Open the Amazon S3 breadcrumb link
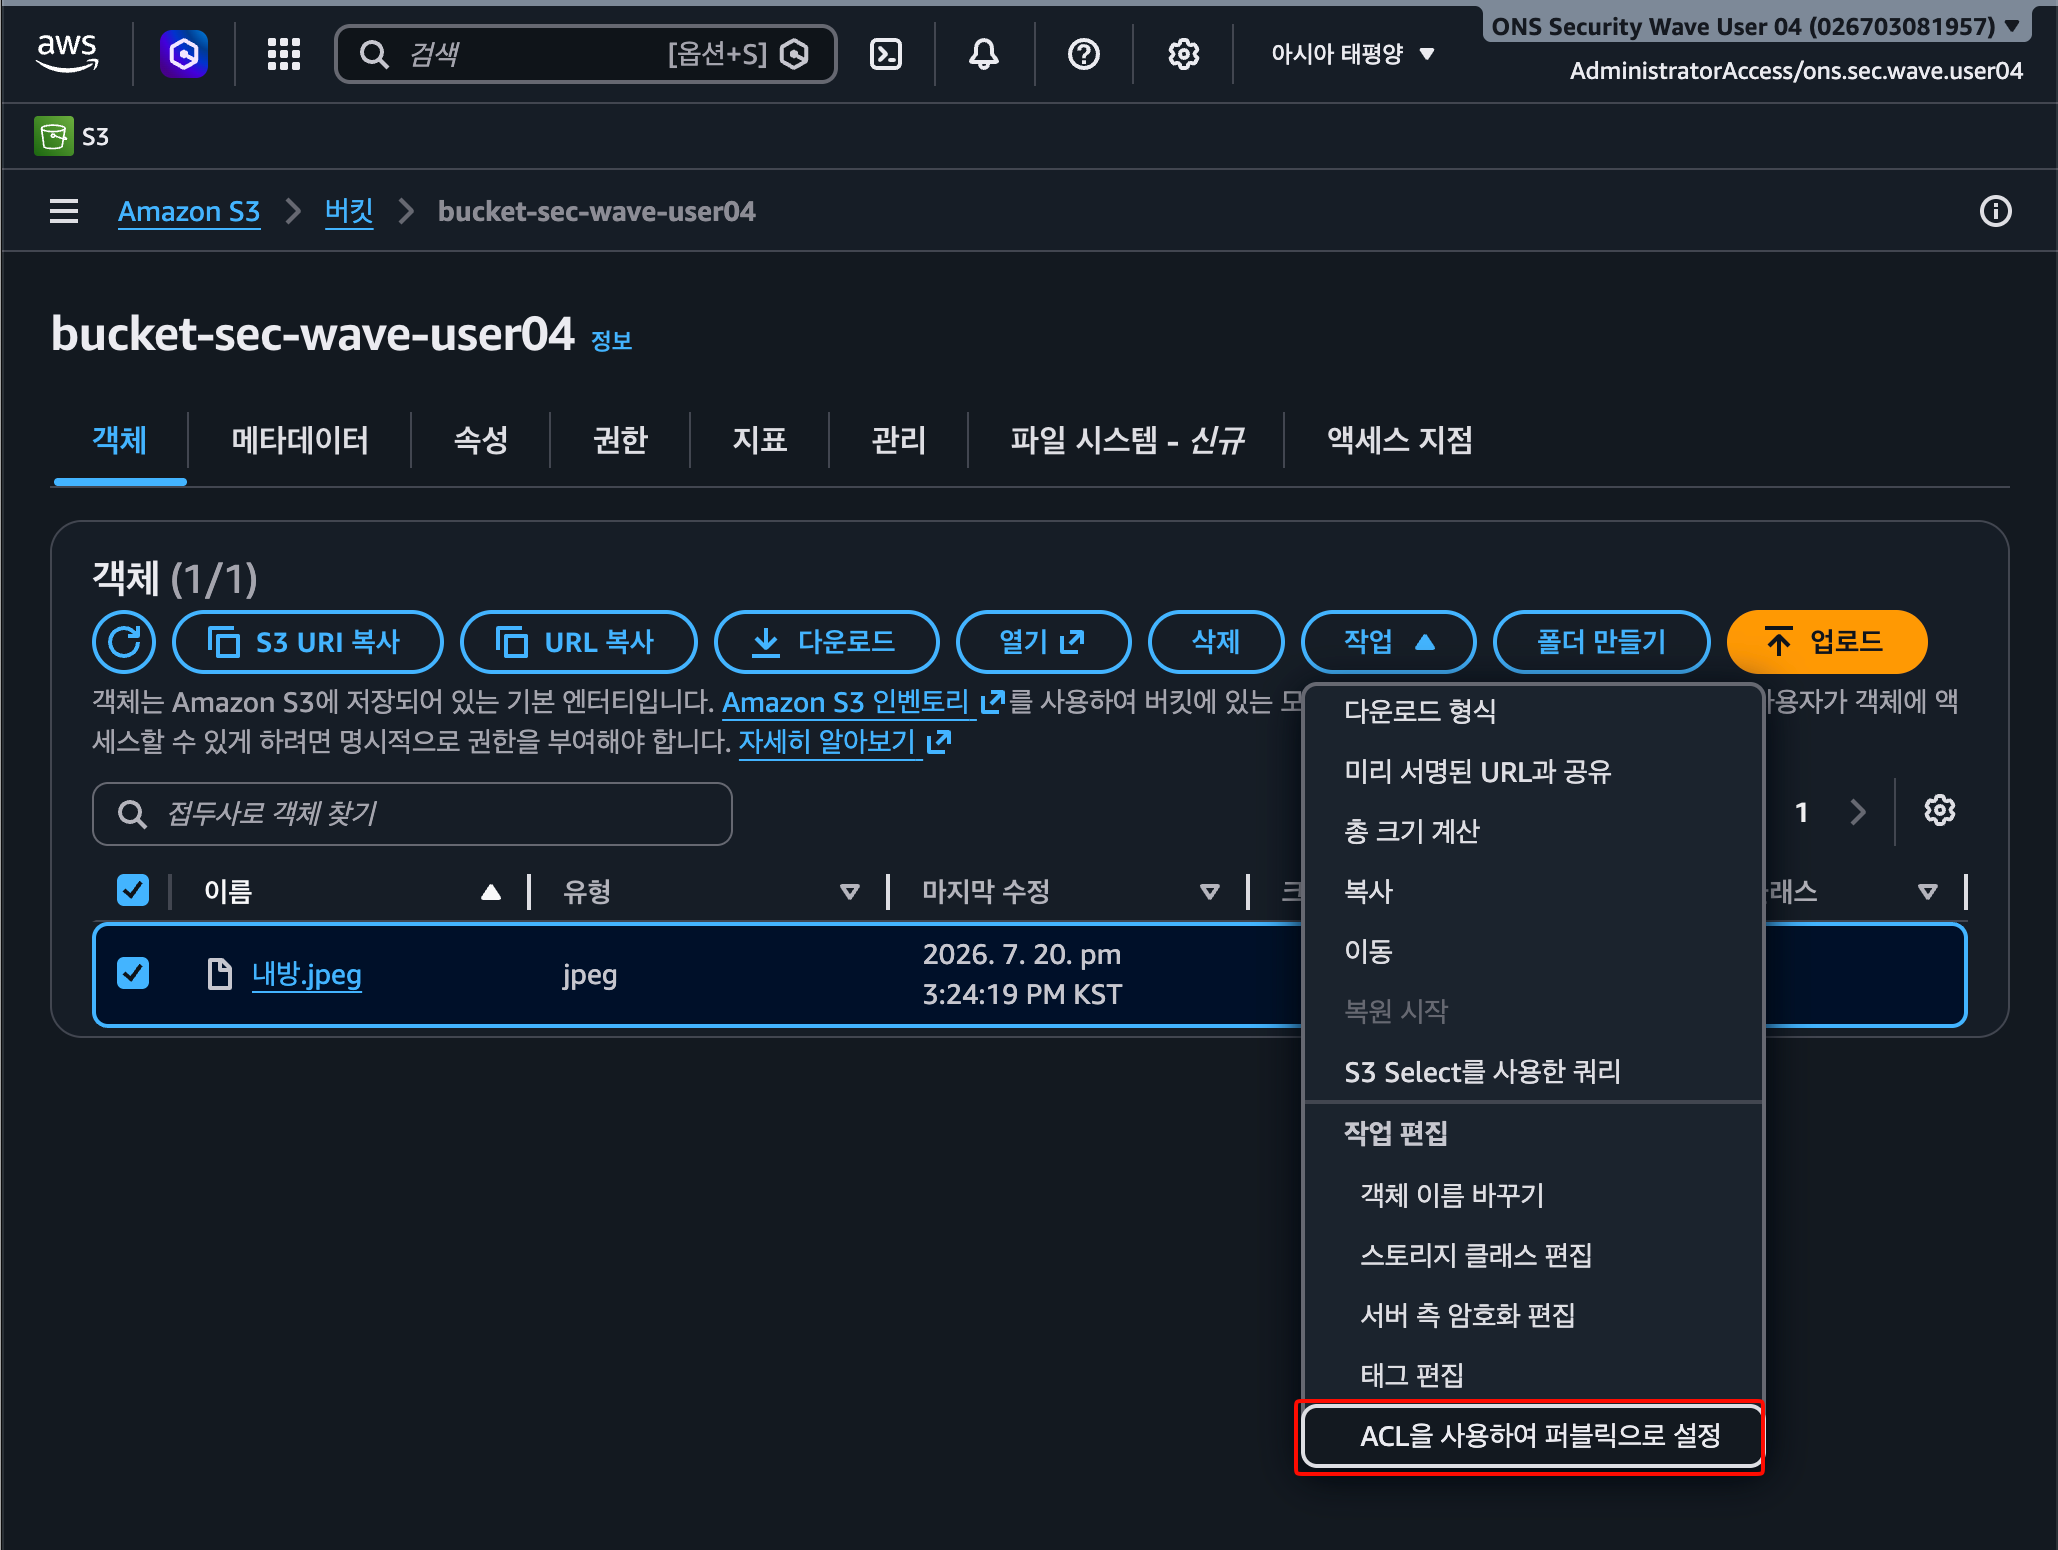The image size is (2058, 1550). [189, 211]
